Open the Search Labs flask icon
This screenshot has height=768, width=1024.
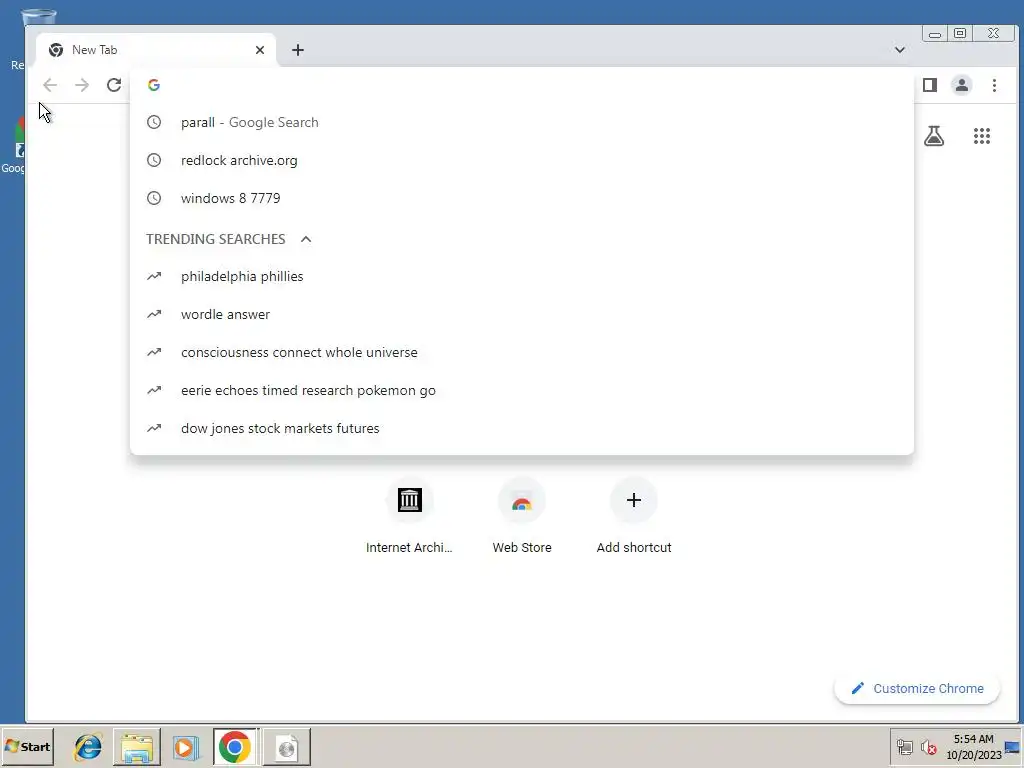[934, 136]
